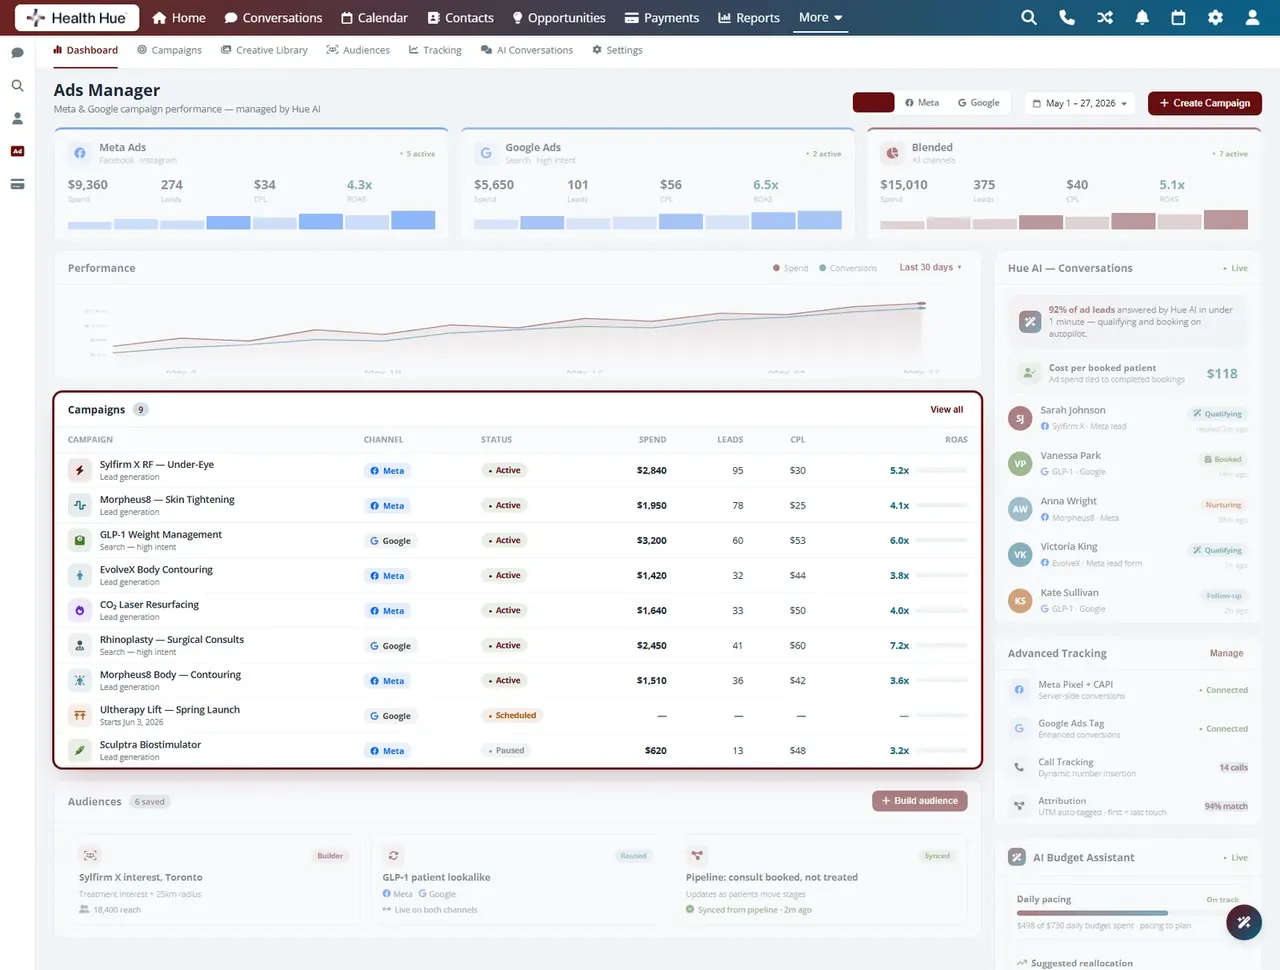Click the Rhinoplasty ROAS bar
This screenshot has height=970, width=1280.
(x=942, y=645)
